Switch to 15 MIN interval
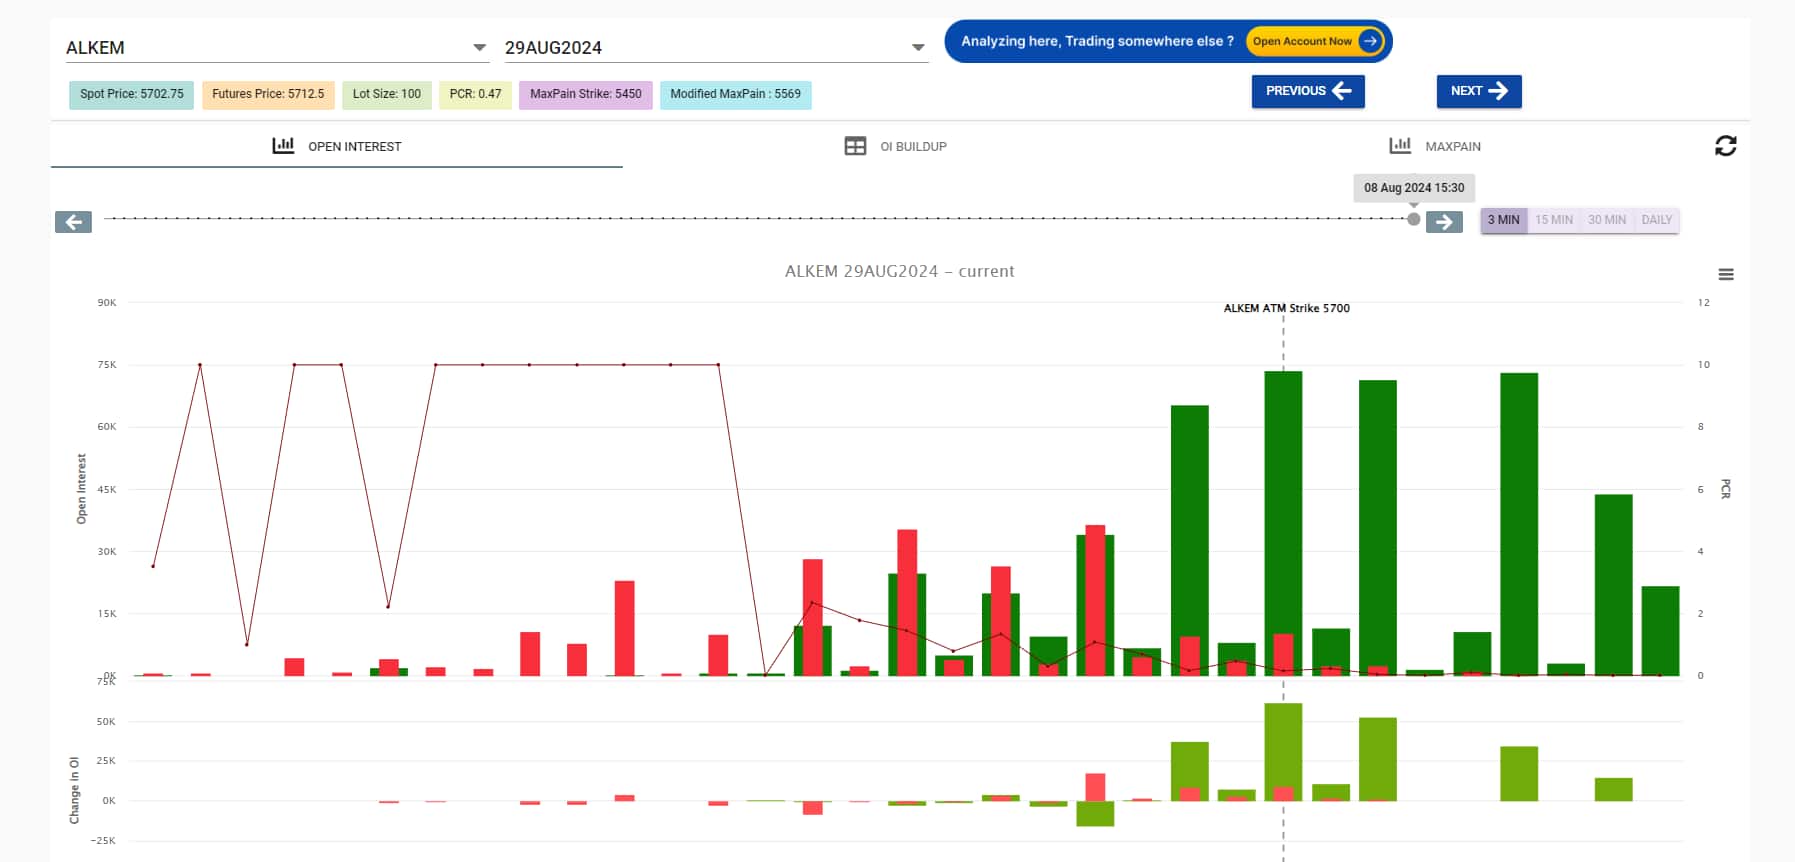This screenshot has width=1795, height=862. click(1554, 220)
